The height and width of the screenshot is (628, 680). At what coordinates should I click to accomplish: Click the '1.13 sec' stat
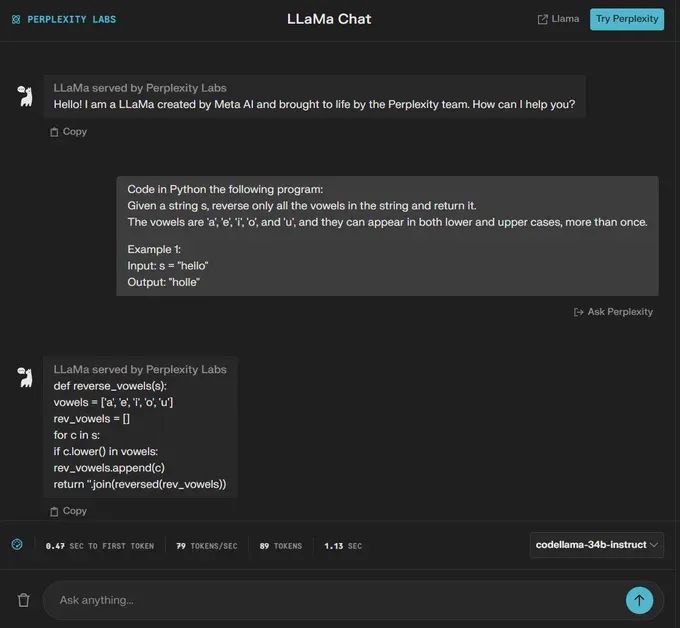(x=343, y=546)
